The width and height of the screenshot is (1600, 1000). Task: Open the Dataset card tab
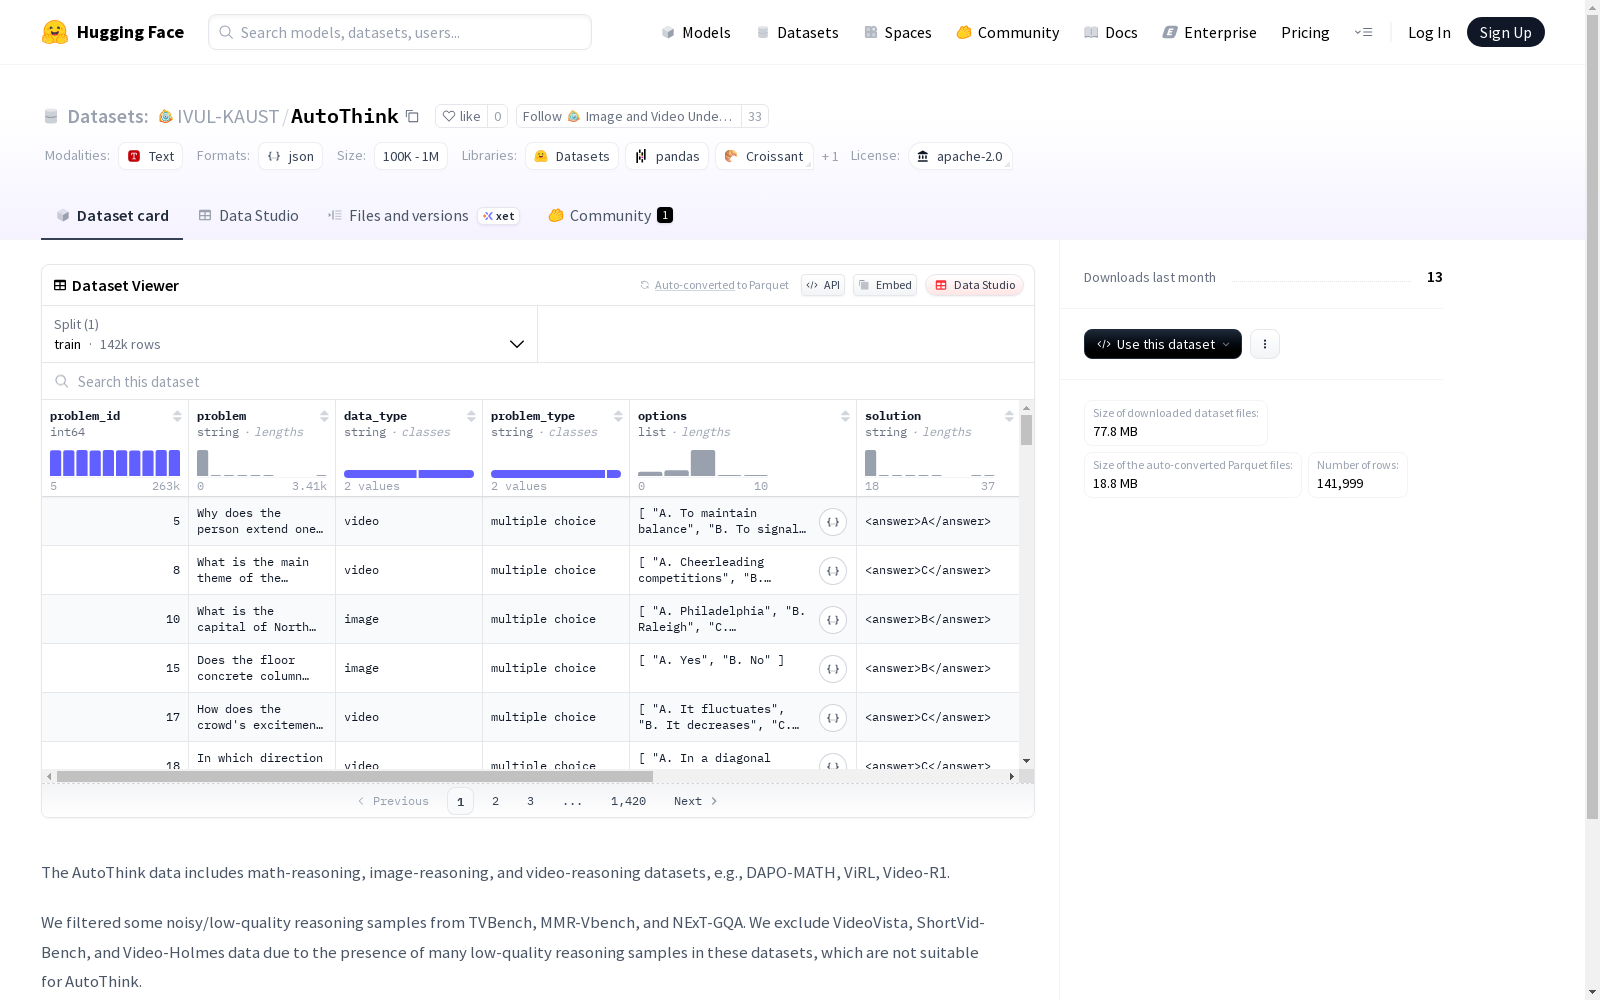coord(112,216)
